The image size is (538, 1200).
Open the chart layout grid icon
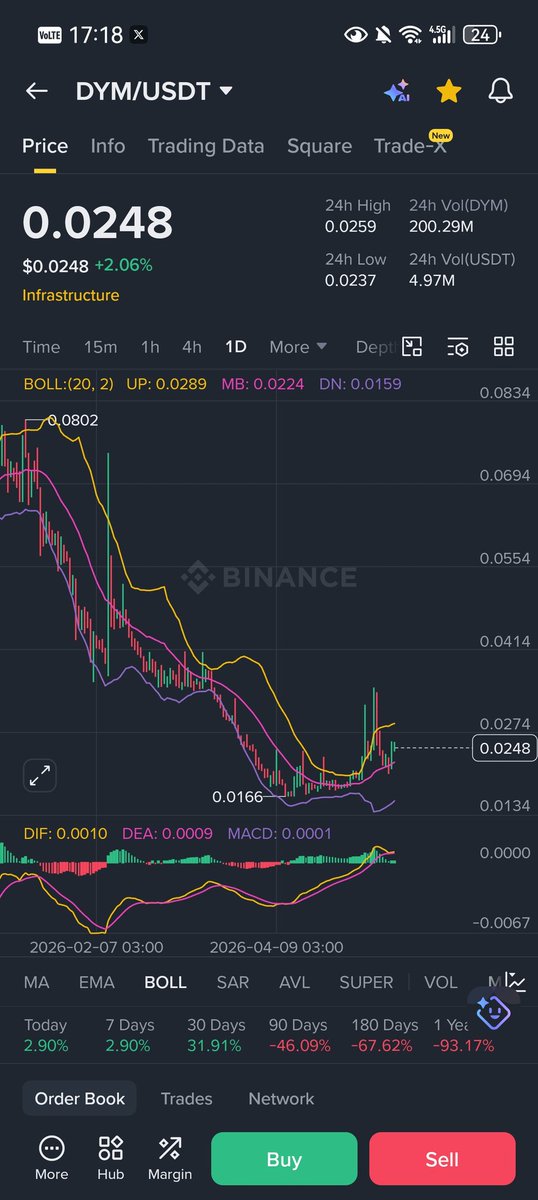click(x=504, y=347)
